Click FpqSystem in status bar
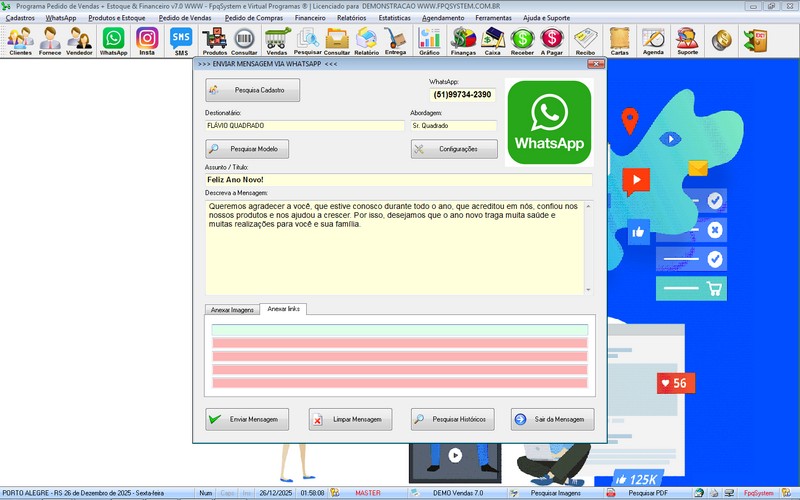800x500 pixels. coord(759,493)
